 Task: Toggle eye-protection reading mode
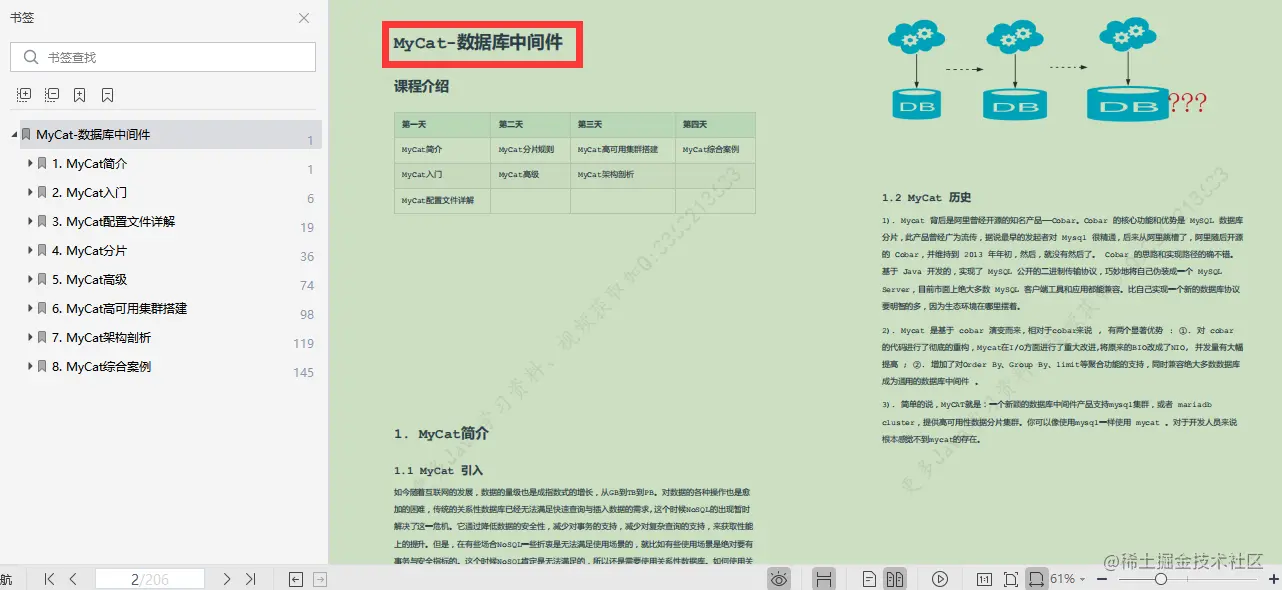pyautogui.click(x=778, y=578)
